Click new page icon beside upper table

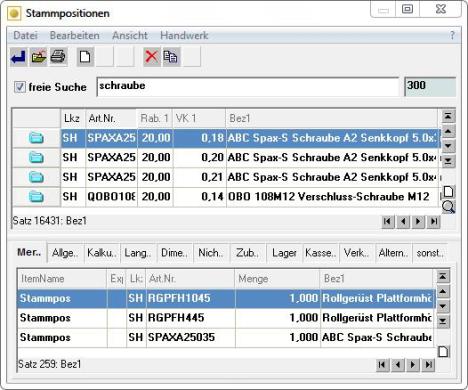point(448,192)
